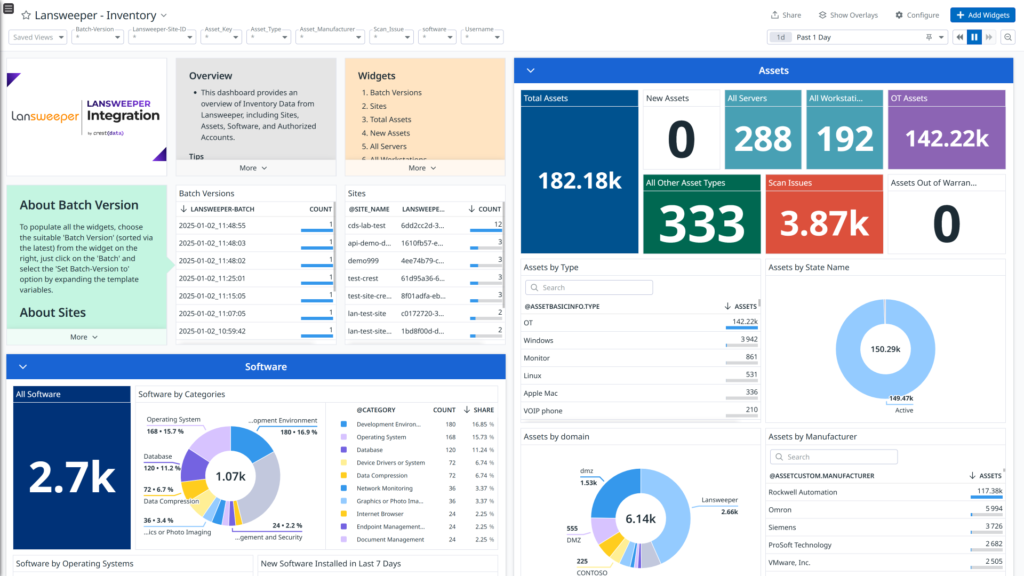Open the Saved Views dropdown
This screenshot has width=1024, height=576.
[x=38, y=37]
